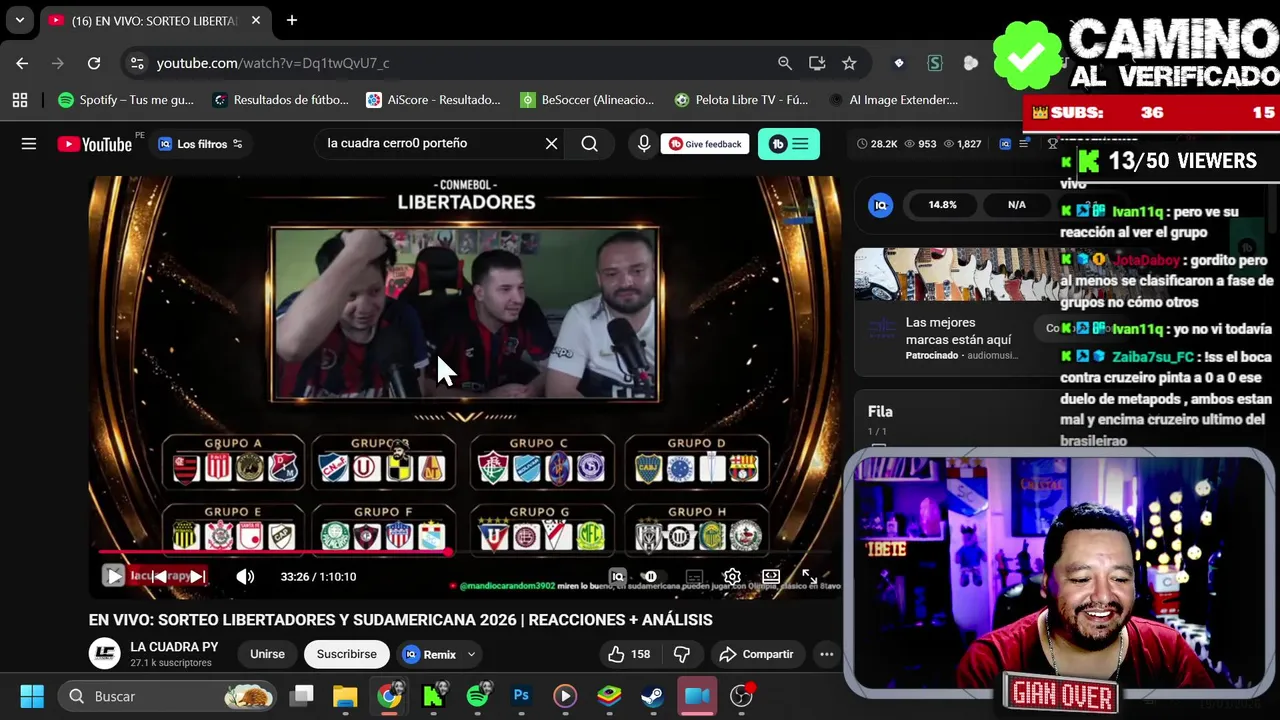Click the 1,827 views stat
The image size is (1280, 720).
[x=963, y=144]
